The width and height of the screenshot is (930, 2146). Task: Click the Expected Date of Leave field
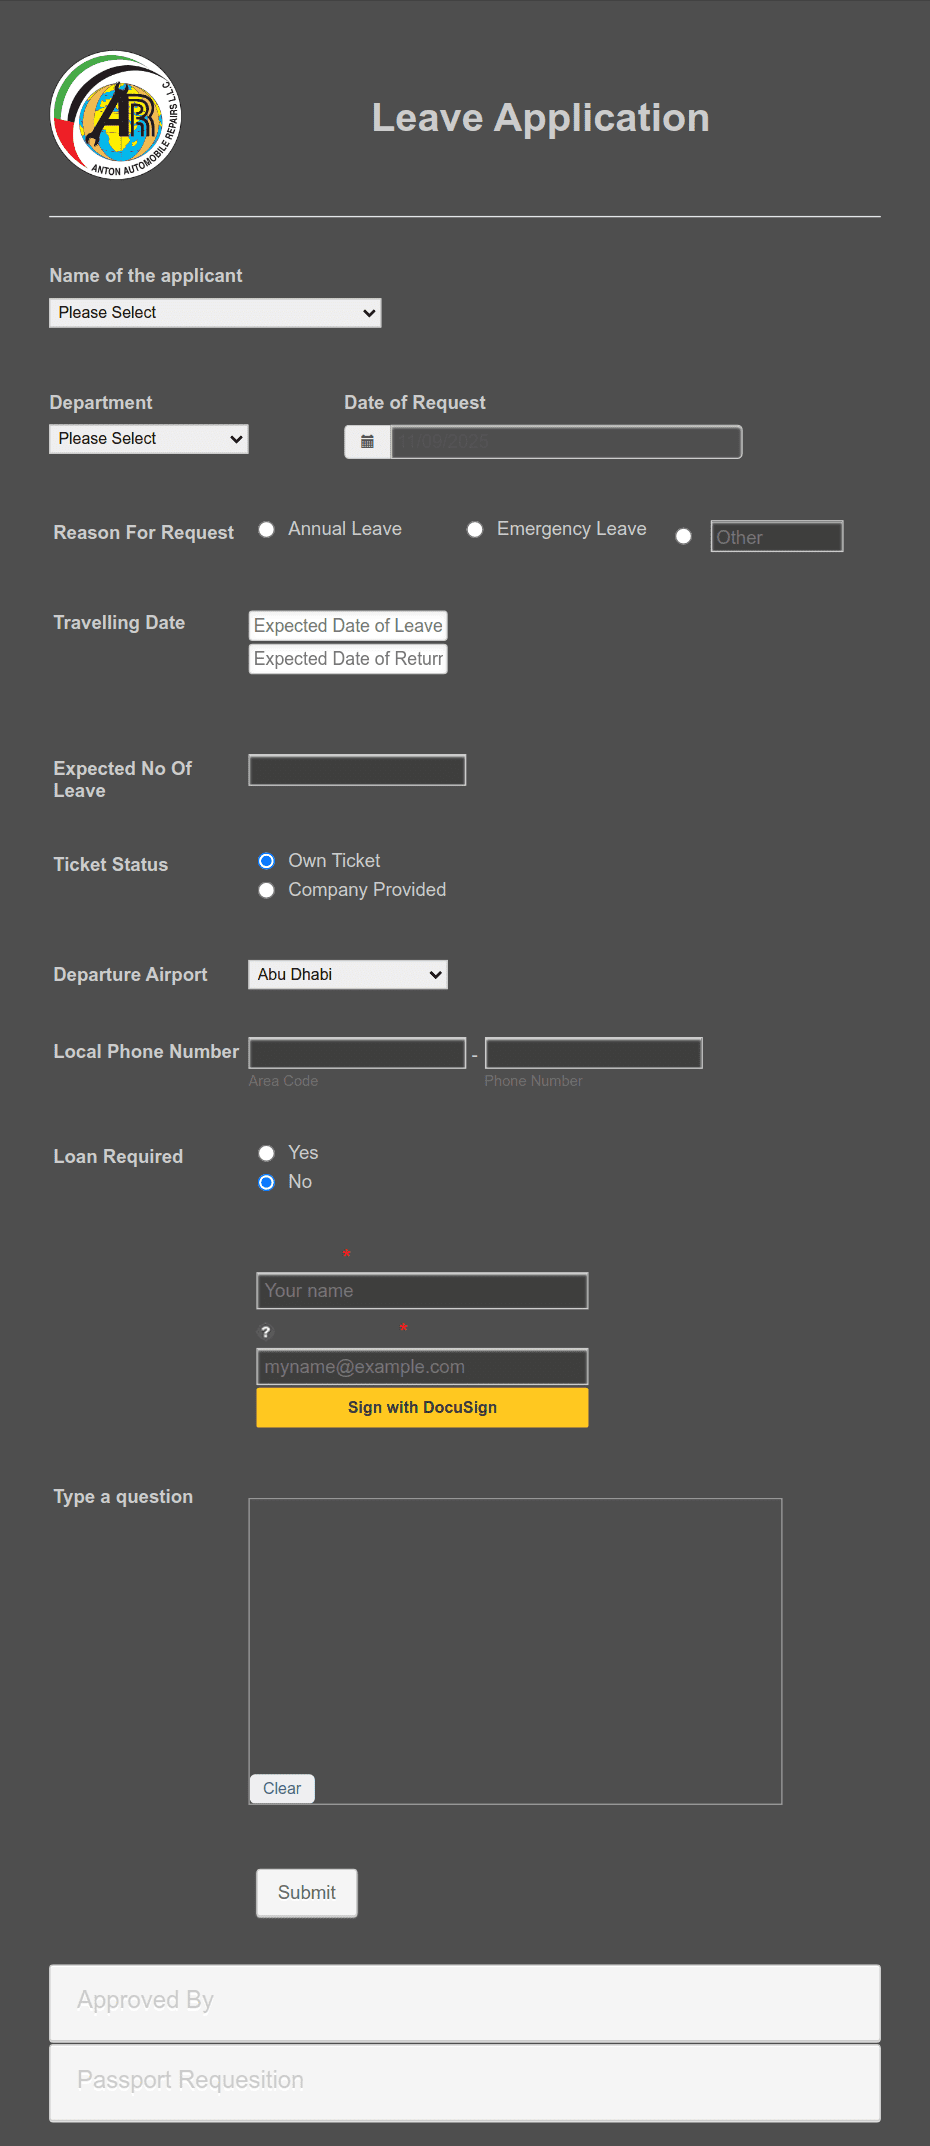348,626
